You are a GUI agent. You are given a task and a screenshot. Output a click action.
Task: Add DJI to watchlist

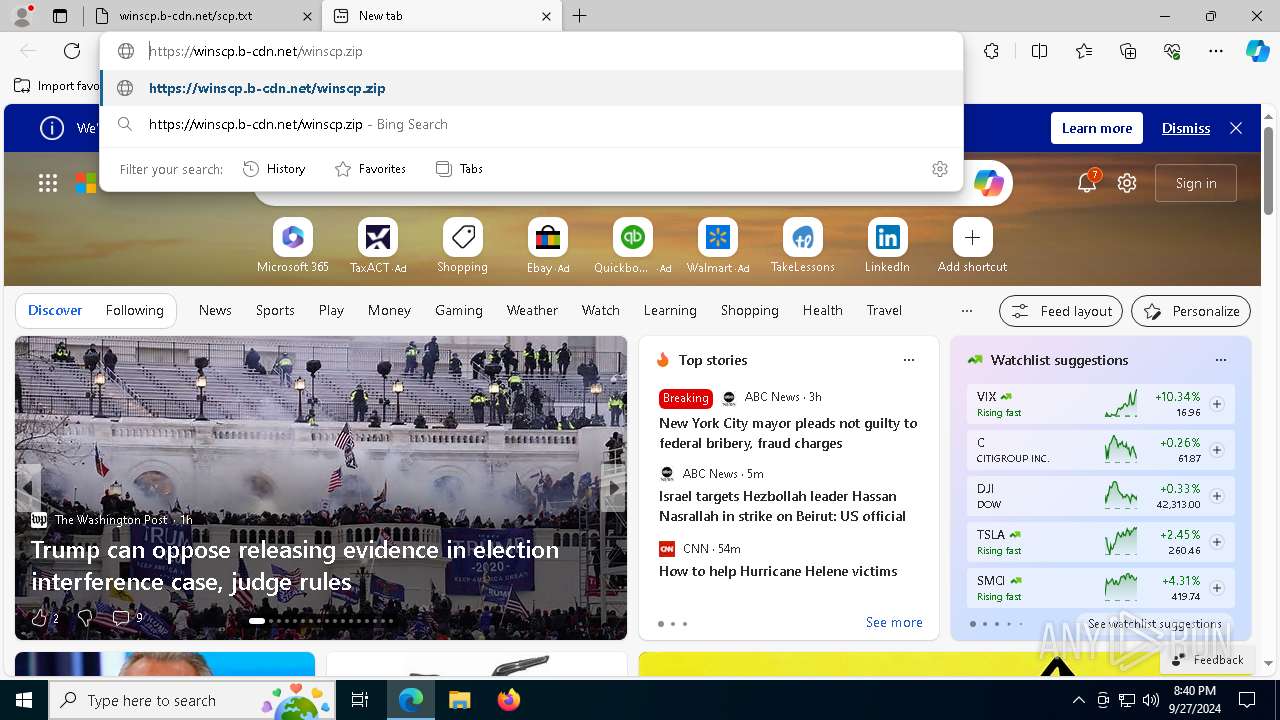[x=1217, y=496]
